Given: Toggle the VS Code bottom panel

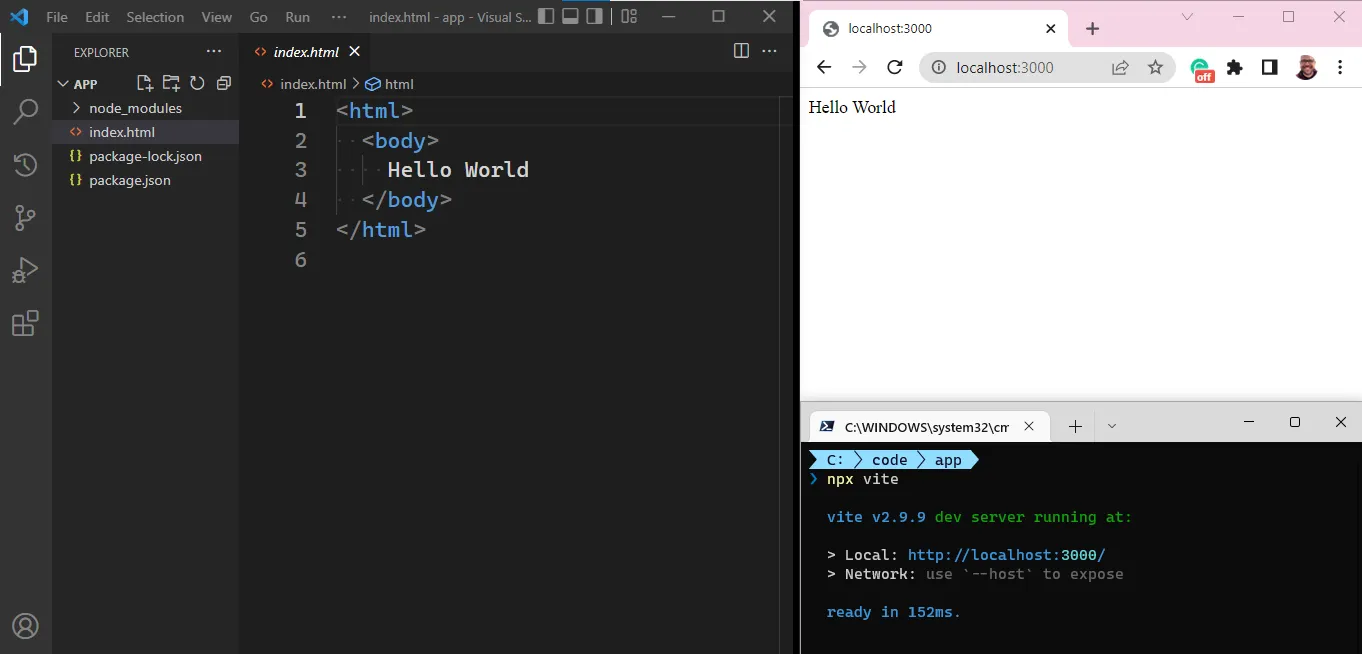Looking at the screenshot, I should point(570,16).
